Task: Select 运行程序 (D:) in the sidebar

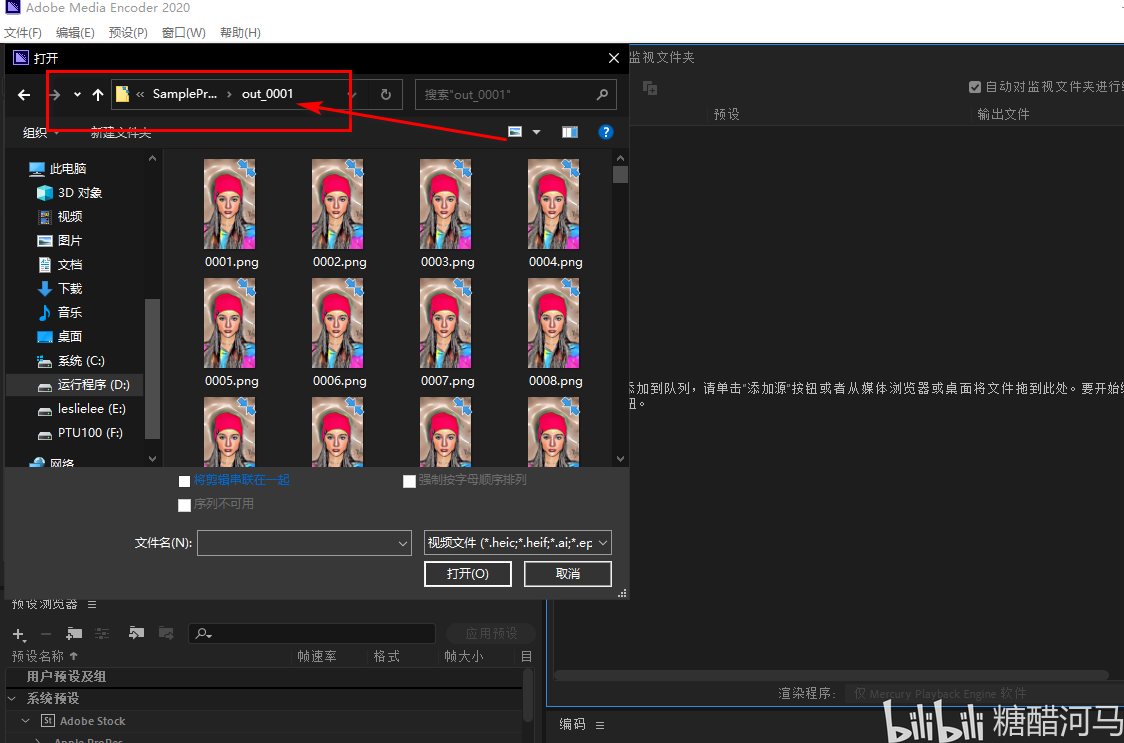Action: point(75,385)
